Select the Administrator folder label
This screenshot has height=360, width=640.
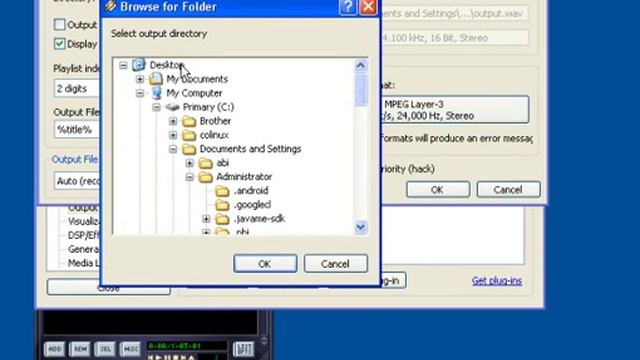pyautogui.click(x=244, y=177)
